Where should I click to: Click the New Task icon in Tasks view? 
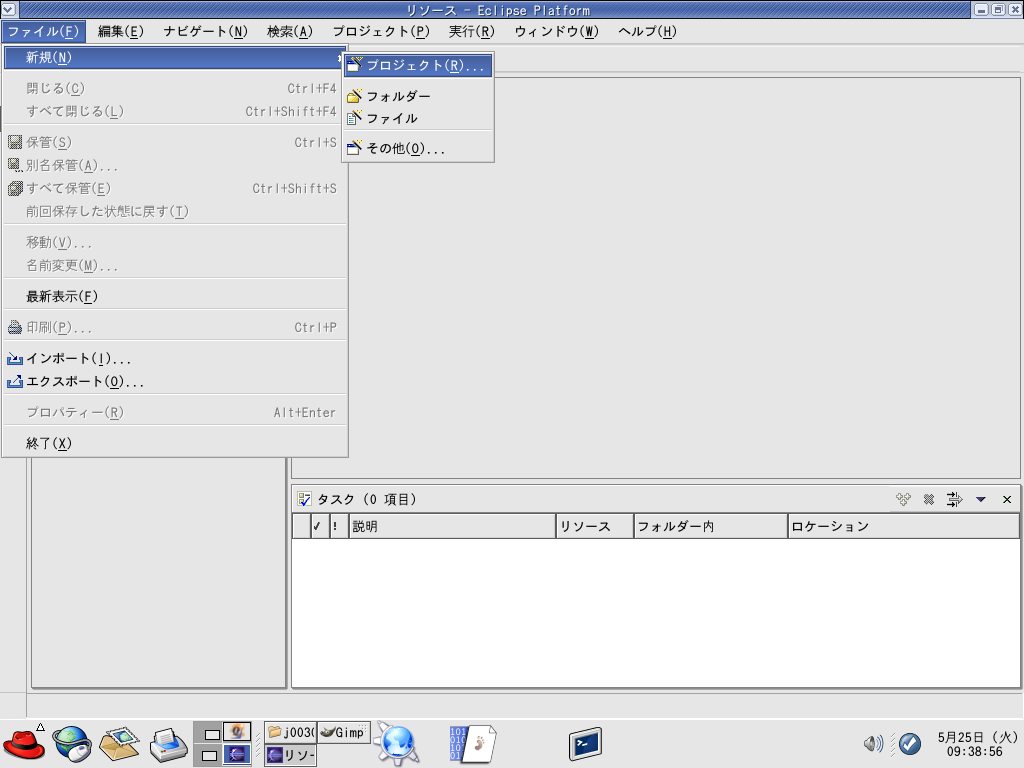tap(903, 500)
